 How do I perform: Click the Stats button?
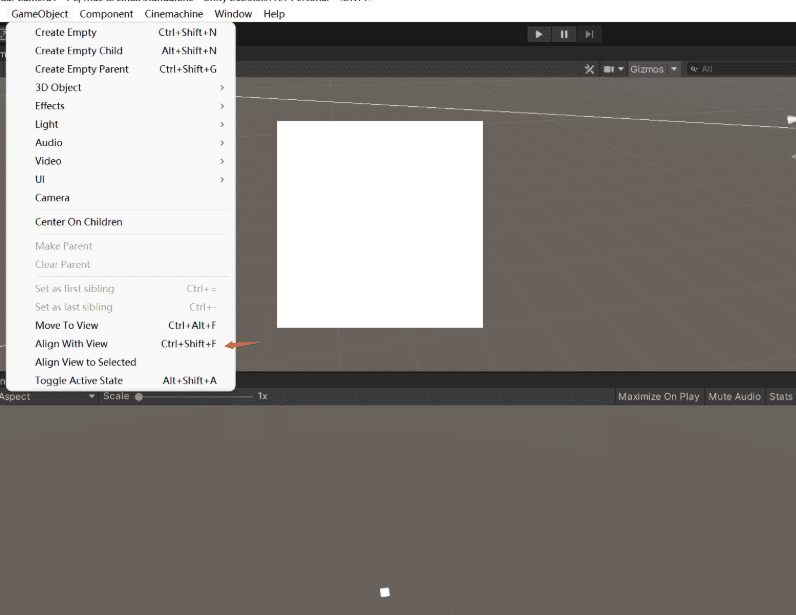[x=780, y=397]
